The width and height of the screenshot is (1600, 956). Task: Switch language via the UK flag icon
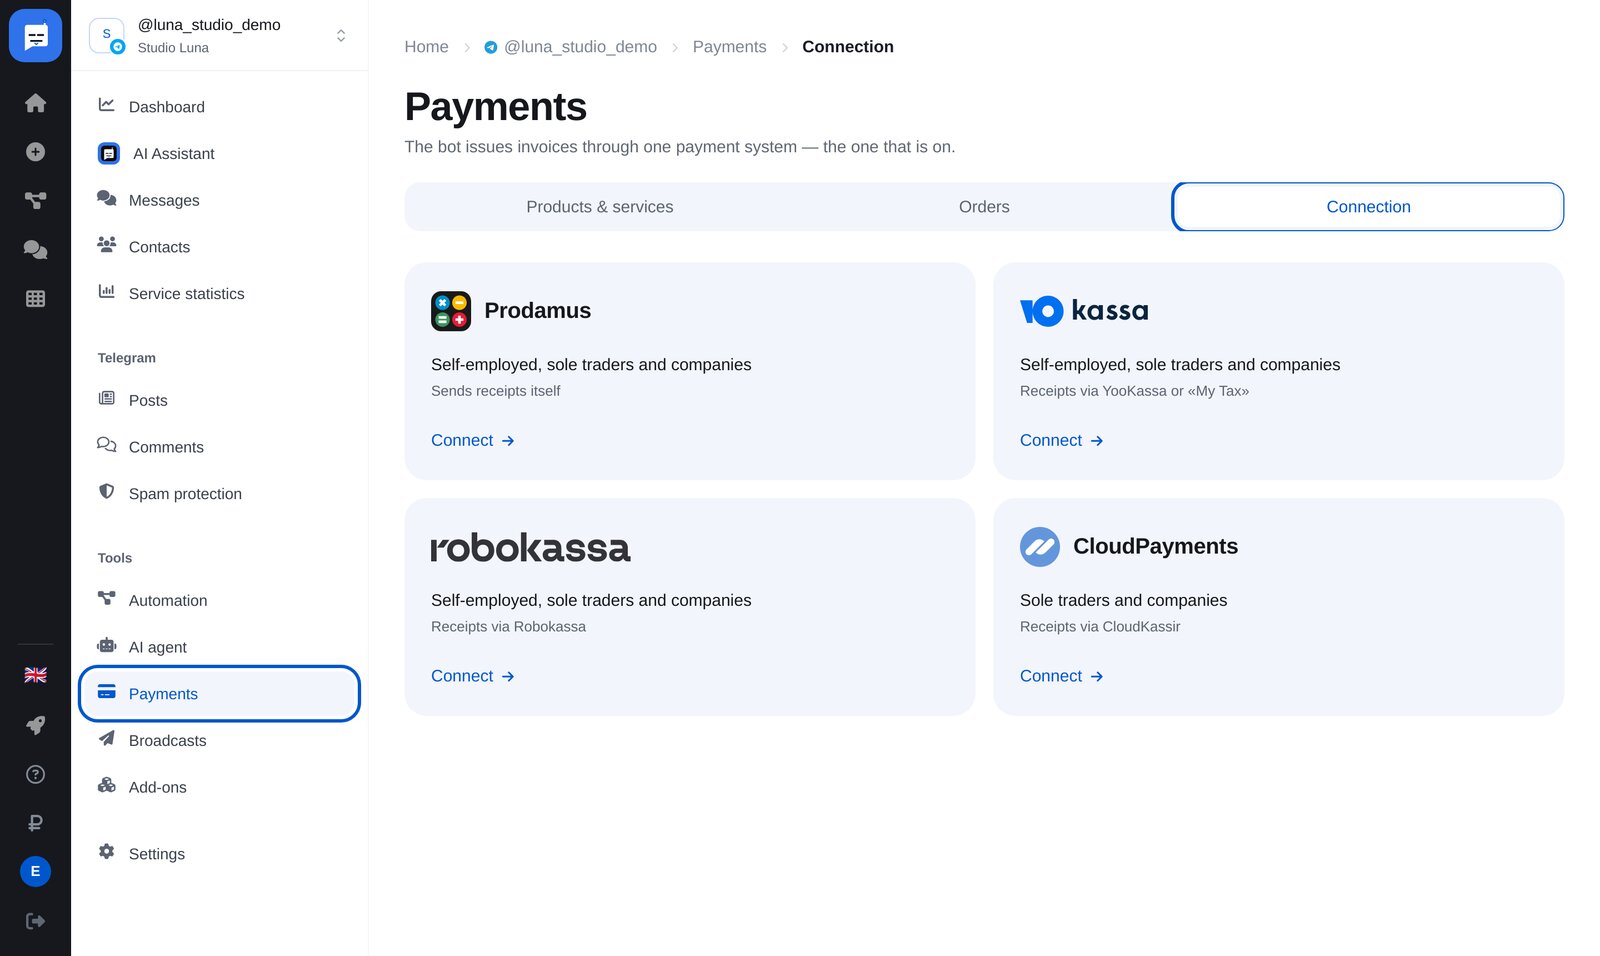tap(35, 675)
